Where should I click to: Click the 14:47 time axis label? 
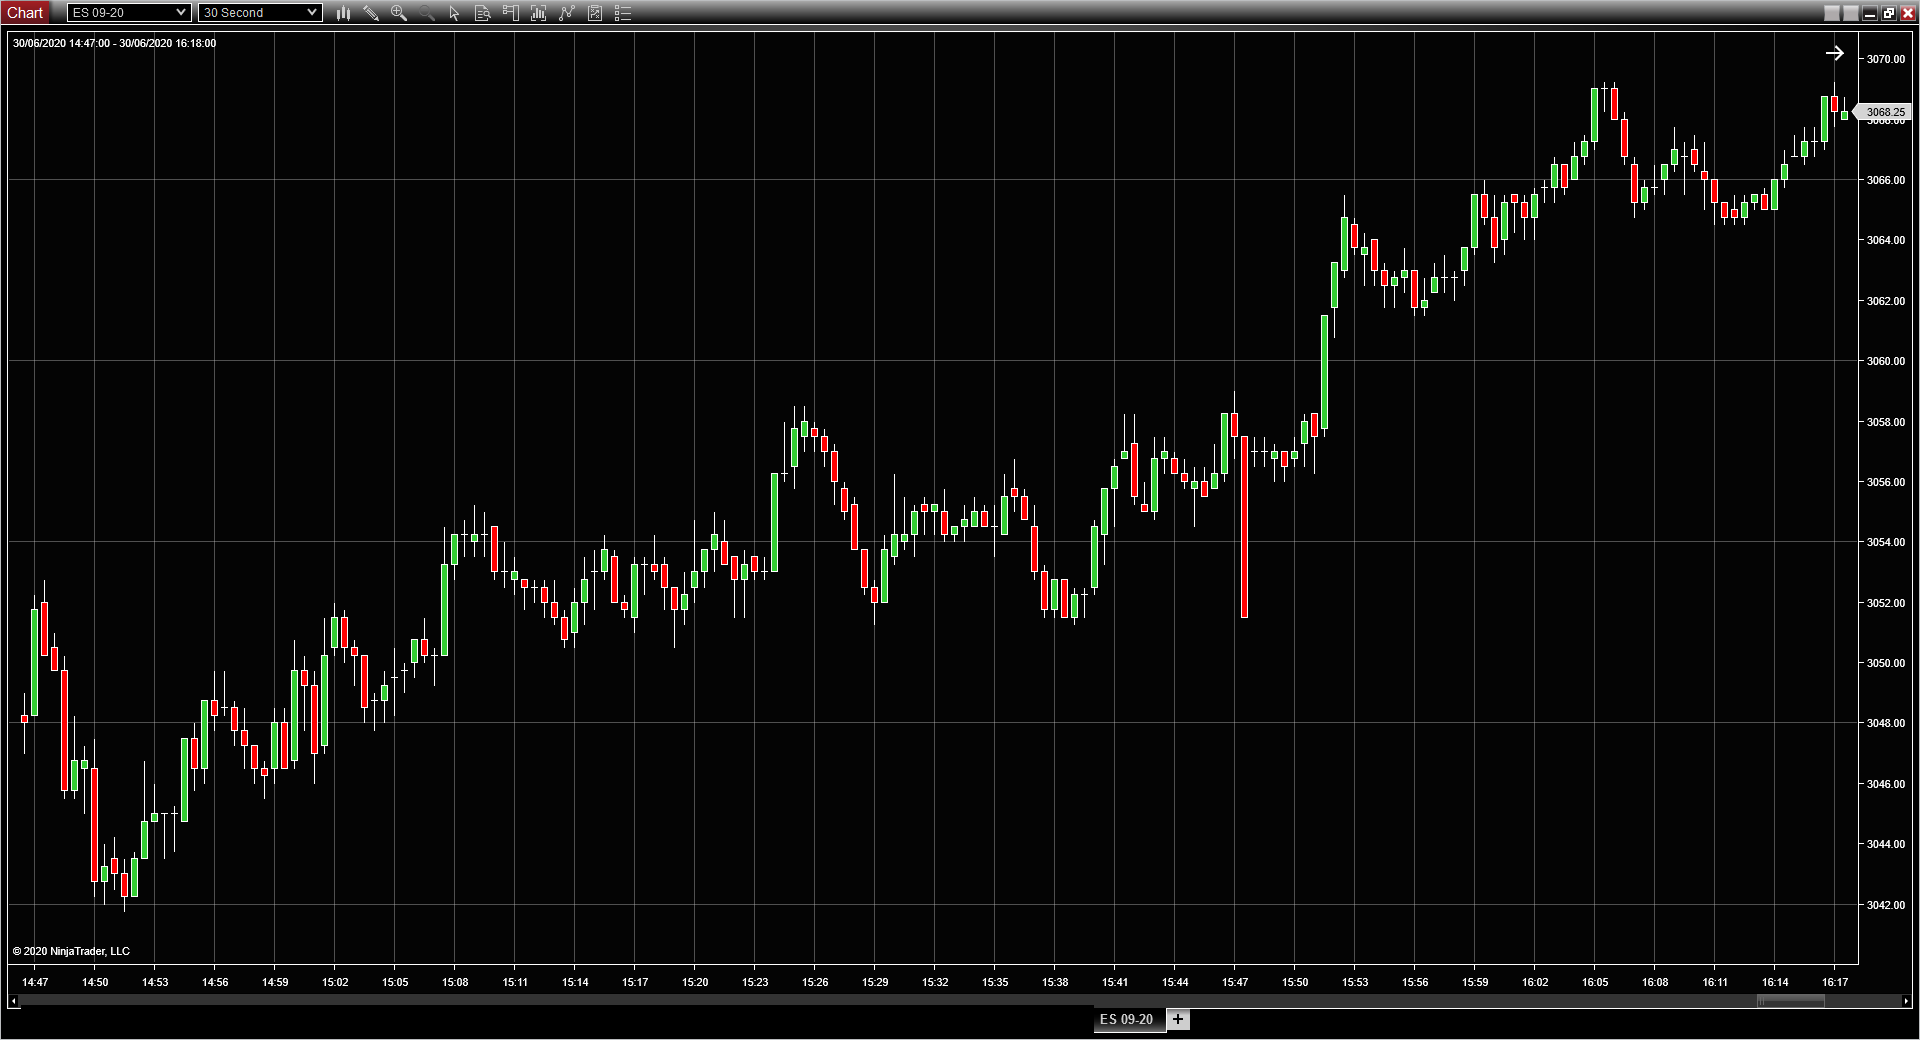click(x=35, y=982)
